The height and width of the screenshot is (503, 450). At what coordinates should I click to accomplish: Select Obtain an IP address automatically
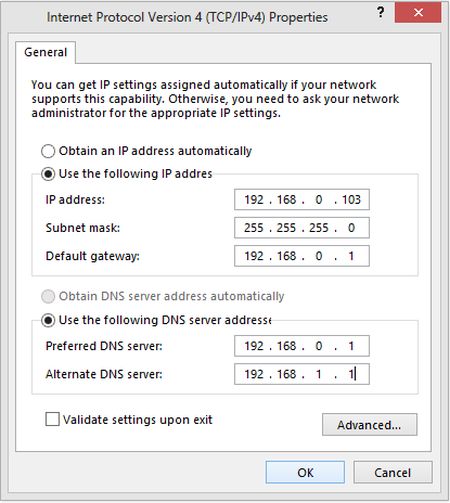coord(48,151)
